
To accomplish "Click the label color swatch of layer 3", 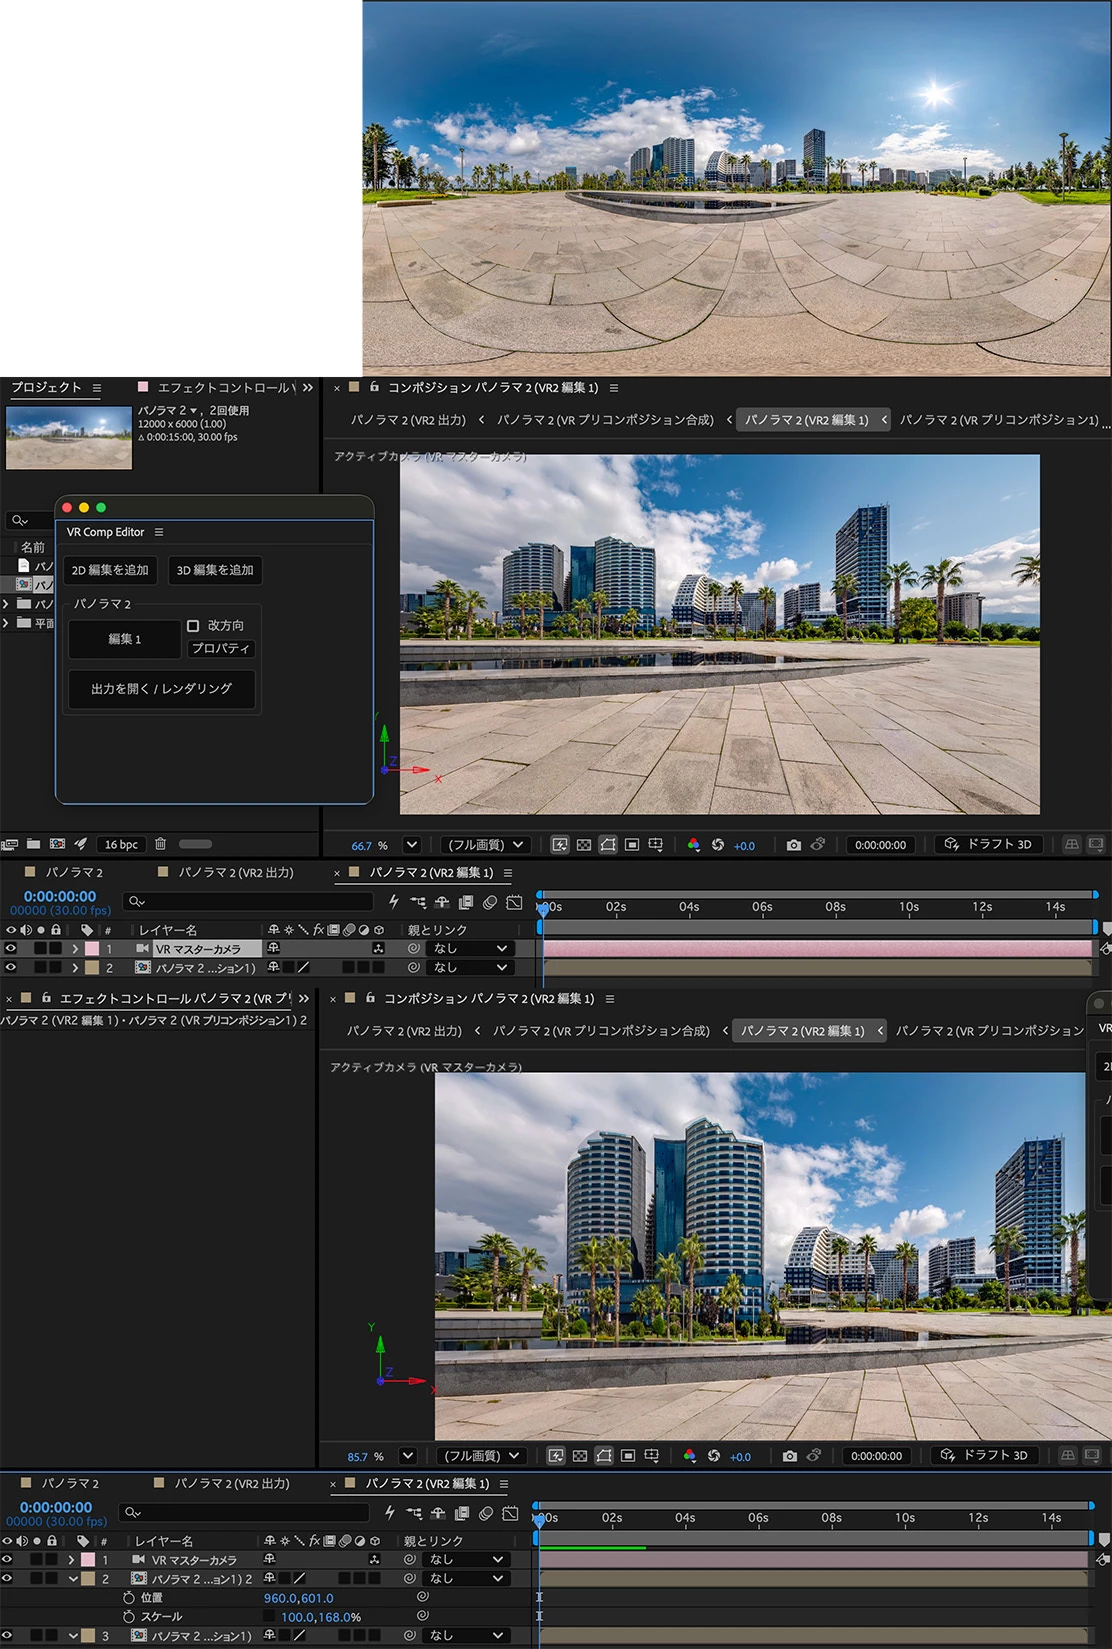I will 88,1635.
